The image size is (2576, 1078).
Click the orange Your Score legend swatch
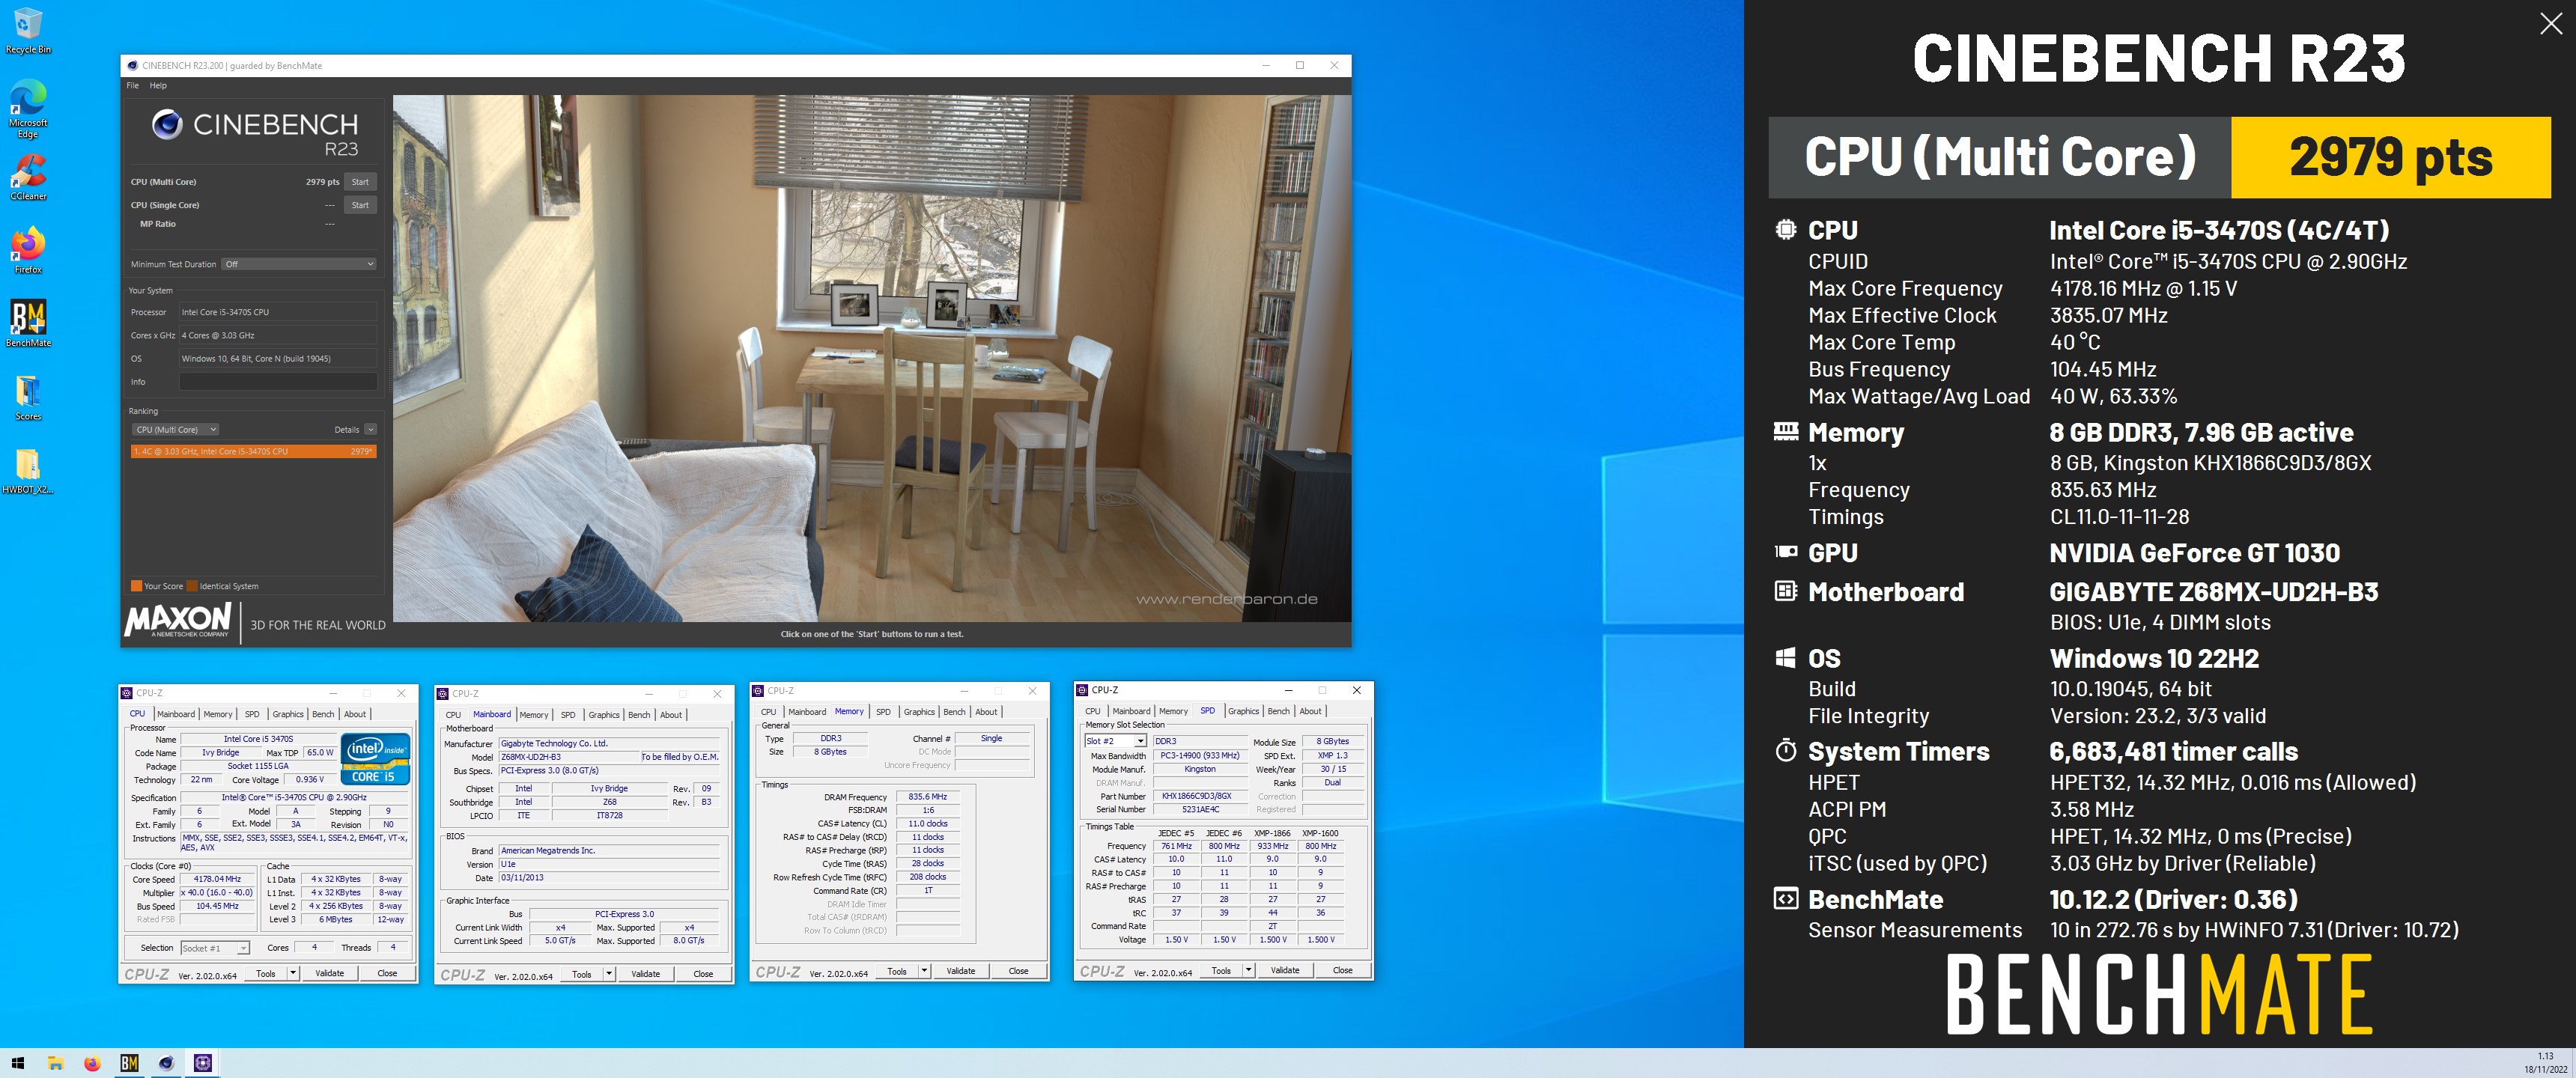[x=136, y=586]
